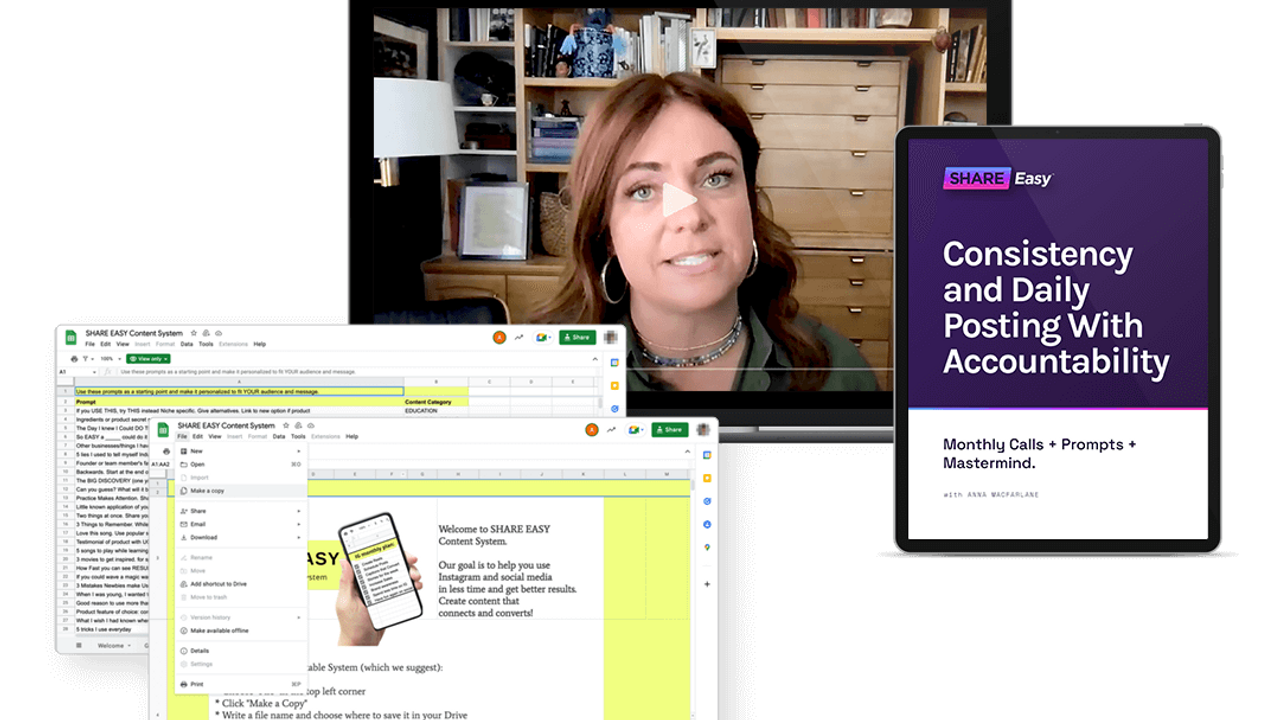Open the Tasks side panel icon in the front window

[x=707, y=501]
